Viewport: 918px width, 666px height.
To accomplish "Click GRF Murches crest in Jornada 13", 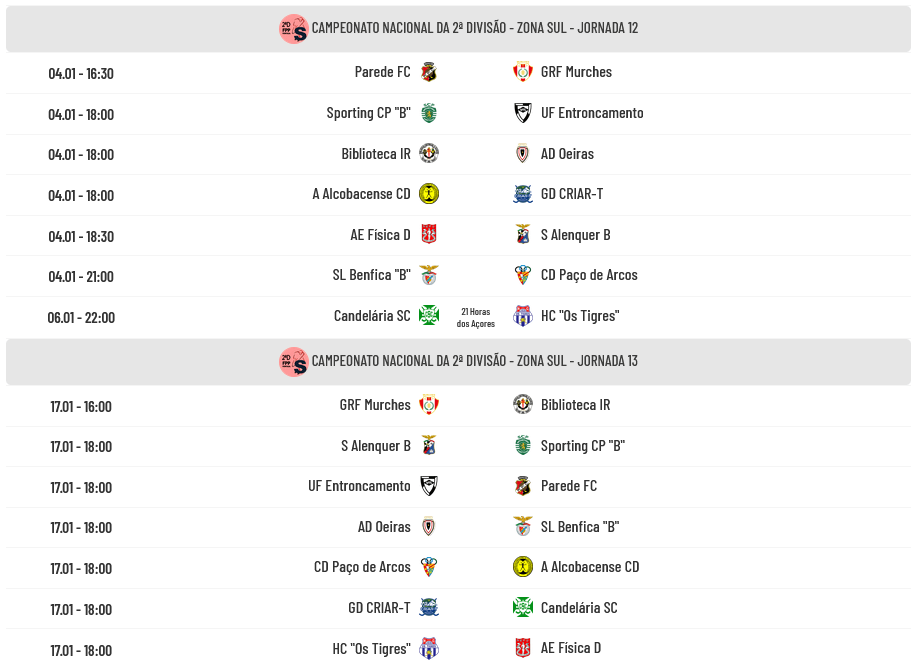I will (x=429, y=405).
